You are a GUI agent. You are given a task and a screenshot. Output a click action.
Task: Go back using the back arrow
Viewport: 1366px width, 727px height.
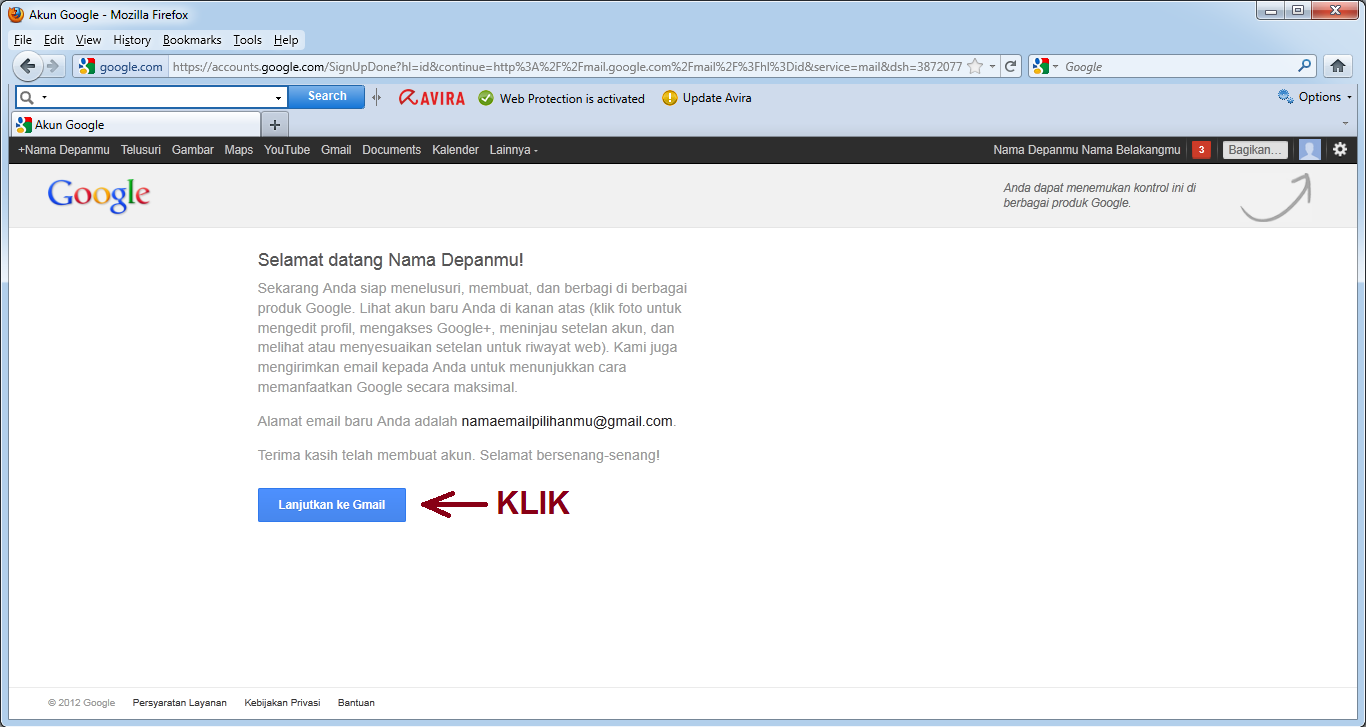pos(27,66)
